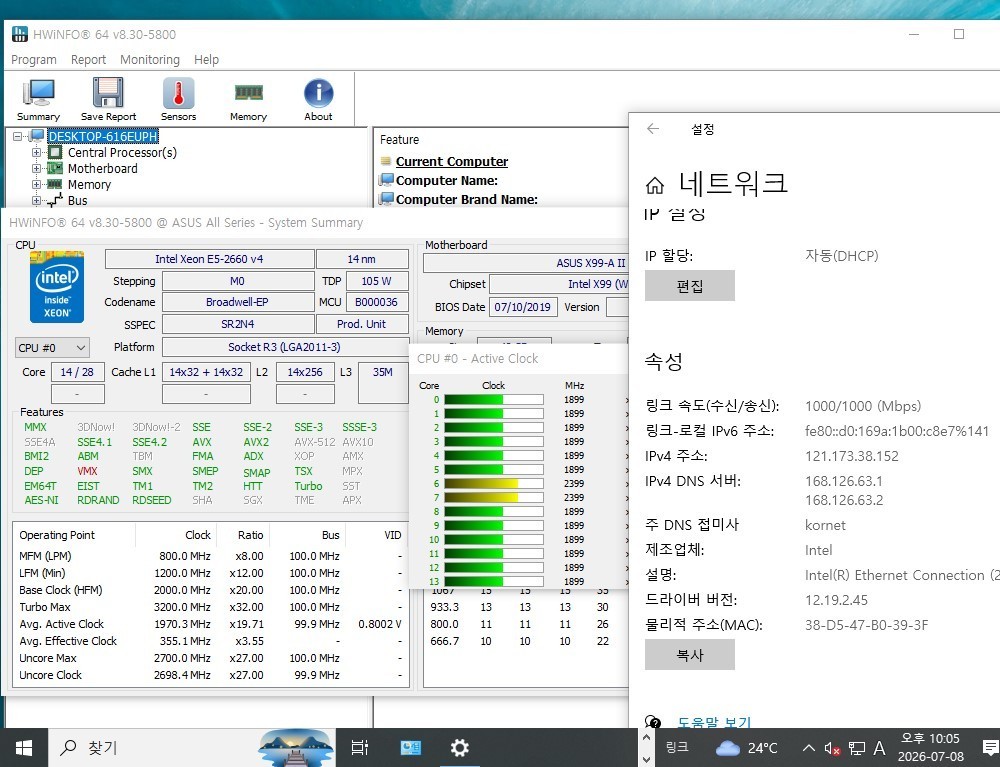Click the Socket R3 (LGA2011-3) platform value
The width and height of the screenshot is (1000, 767).
click(x=284, y=347)
